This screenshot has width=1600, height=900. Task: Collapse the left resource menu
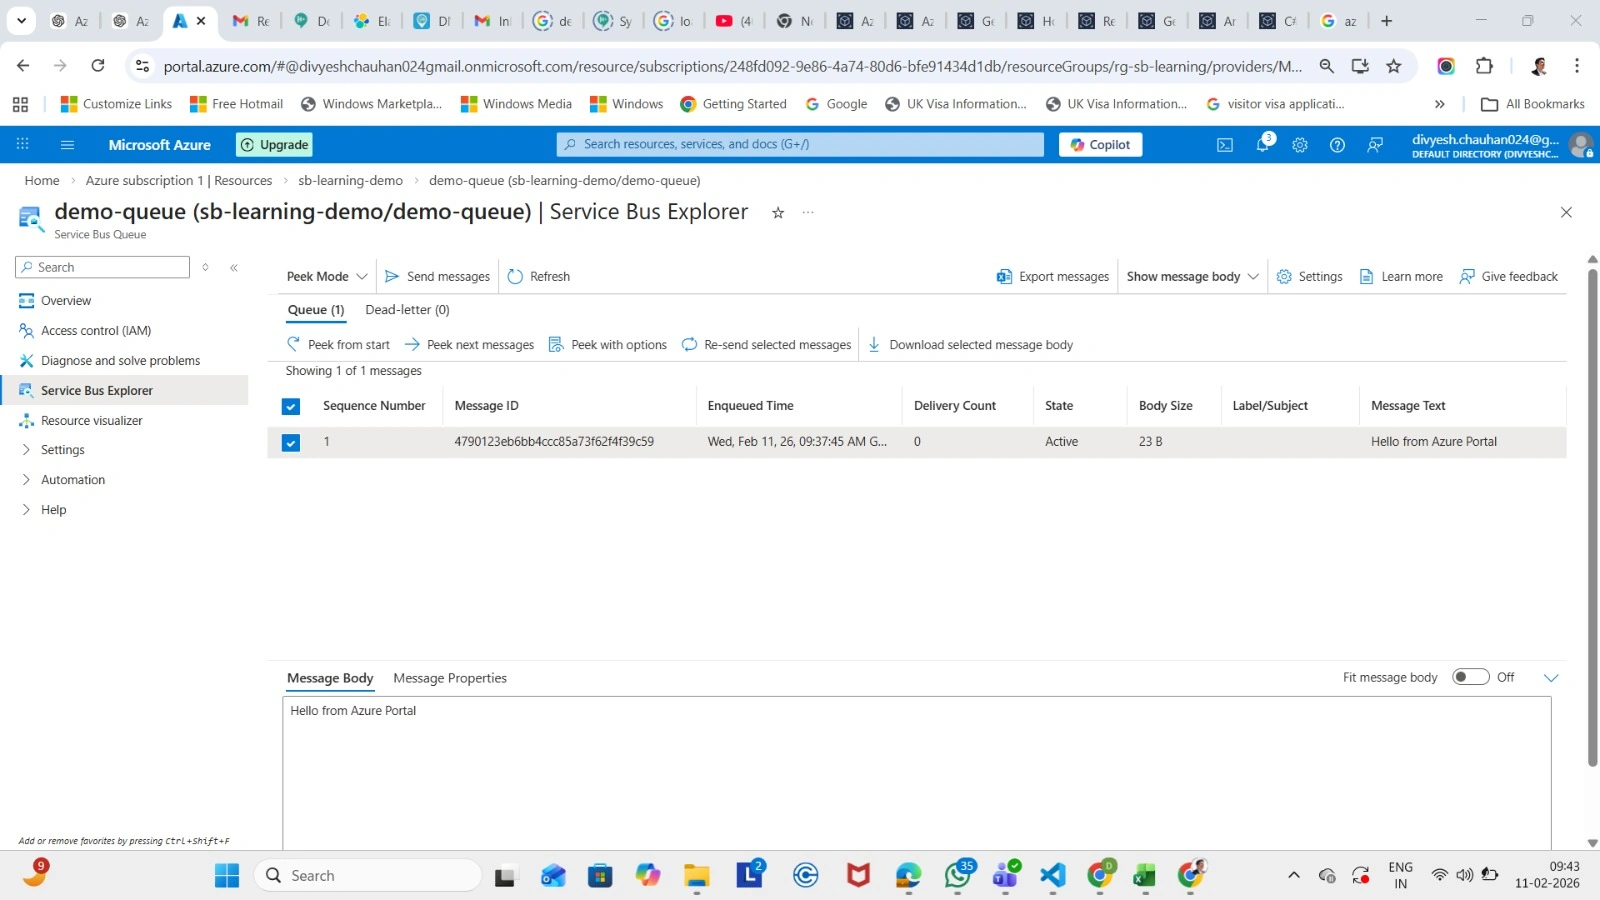pyautogui.click(x=234, y=267)
